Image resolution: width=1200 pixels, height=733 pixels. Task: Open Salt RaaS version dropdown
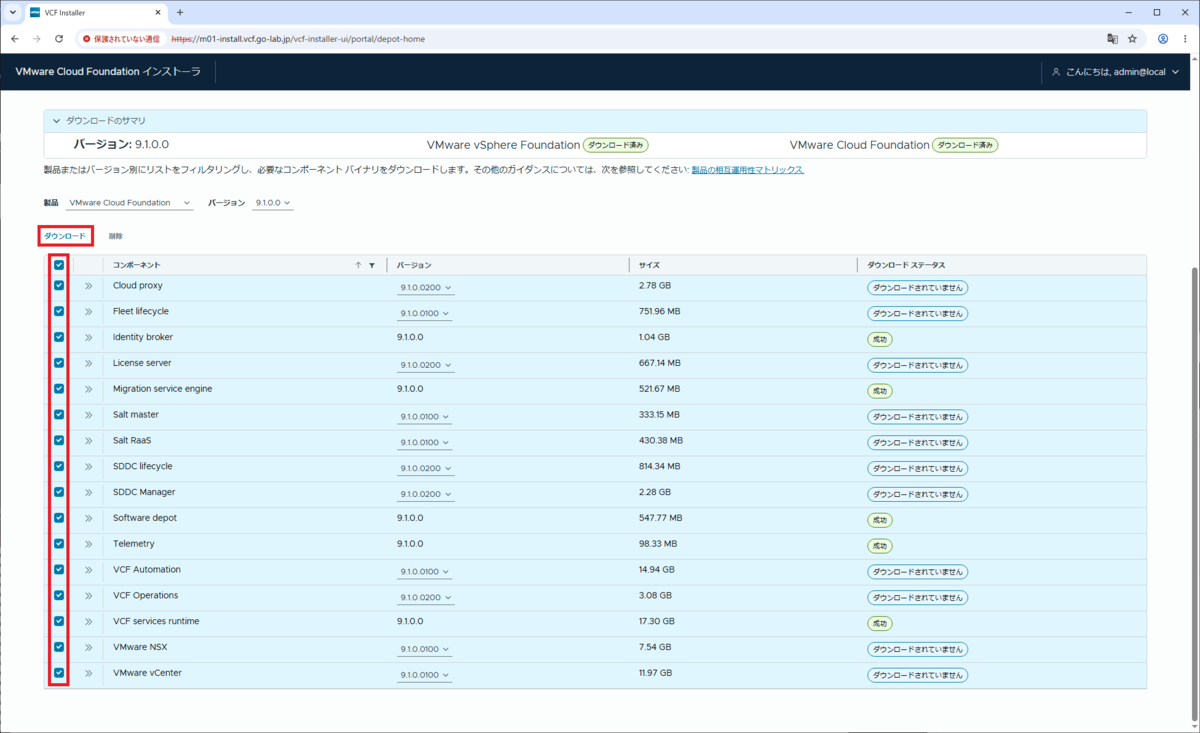(x=425, y=443)
